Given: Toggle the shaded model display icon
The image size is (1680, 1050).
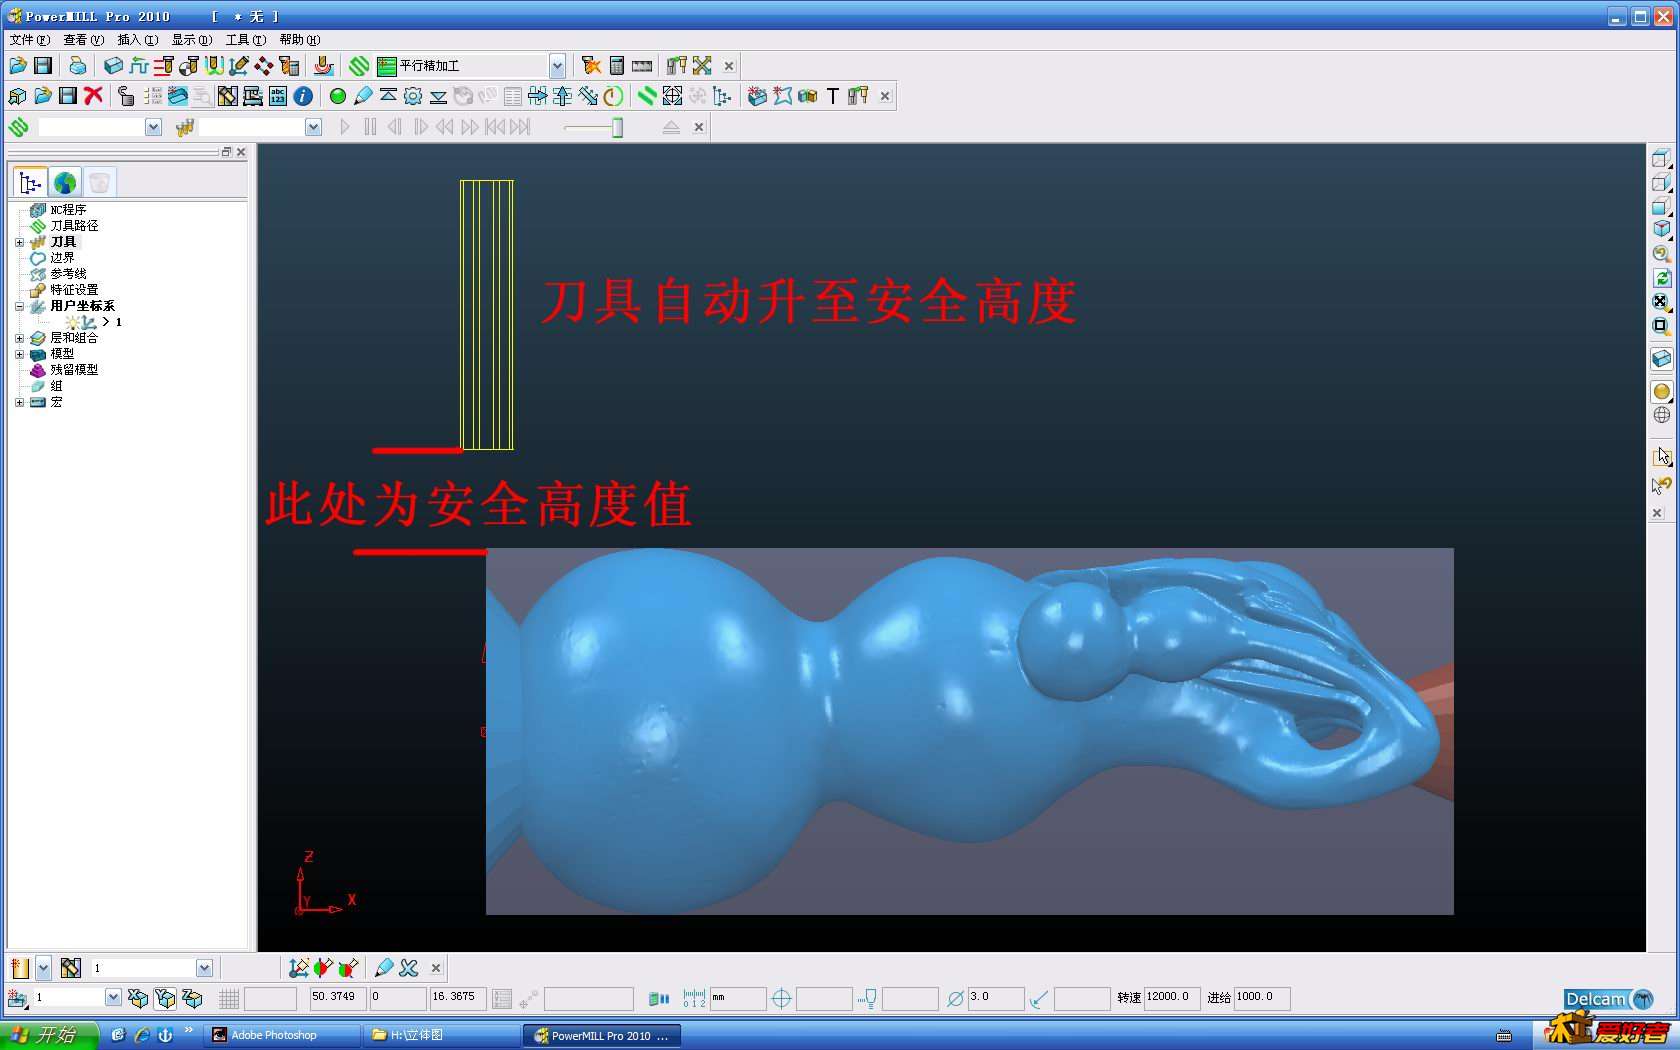Looking at the screenshot, I should [1661, 391].
